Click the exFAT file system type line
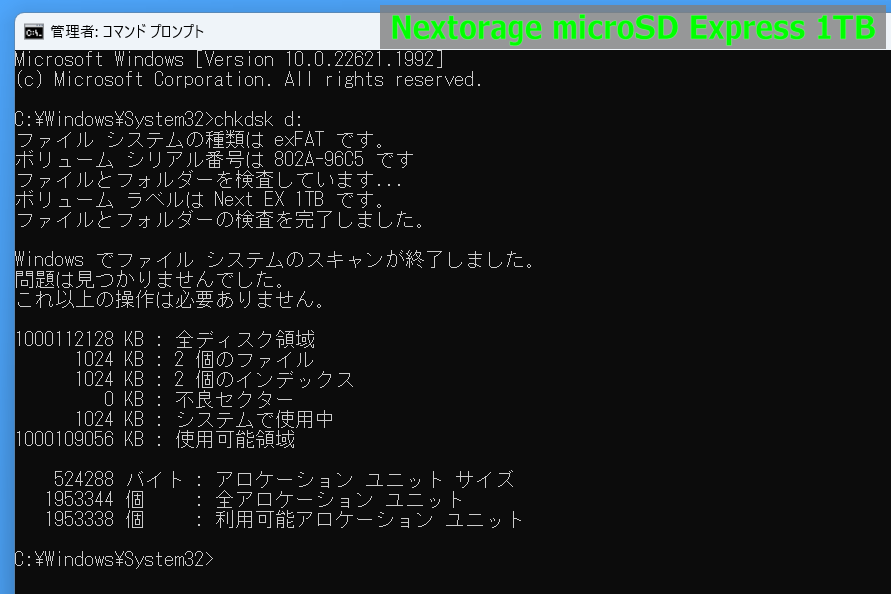The height and width of the screenshot is (594, 891). click(200, 140)
